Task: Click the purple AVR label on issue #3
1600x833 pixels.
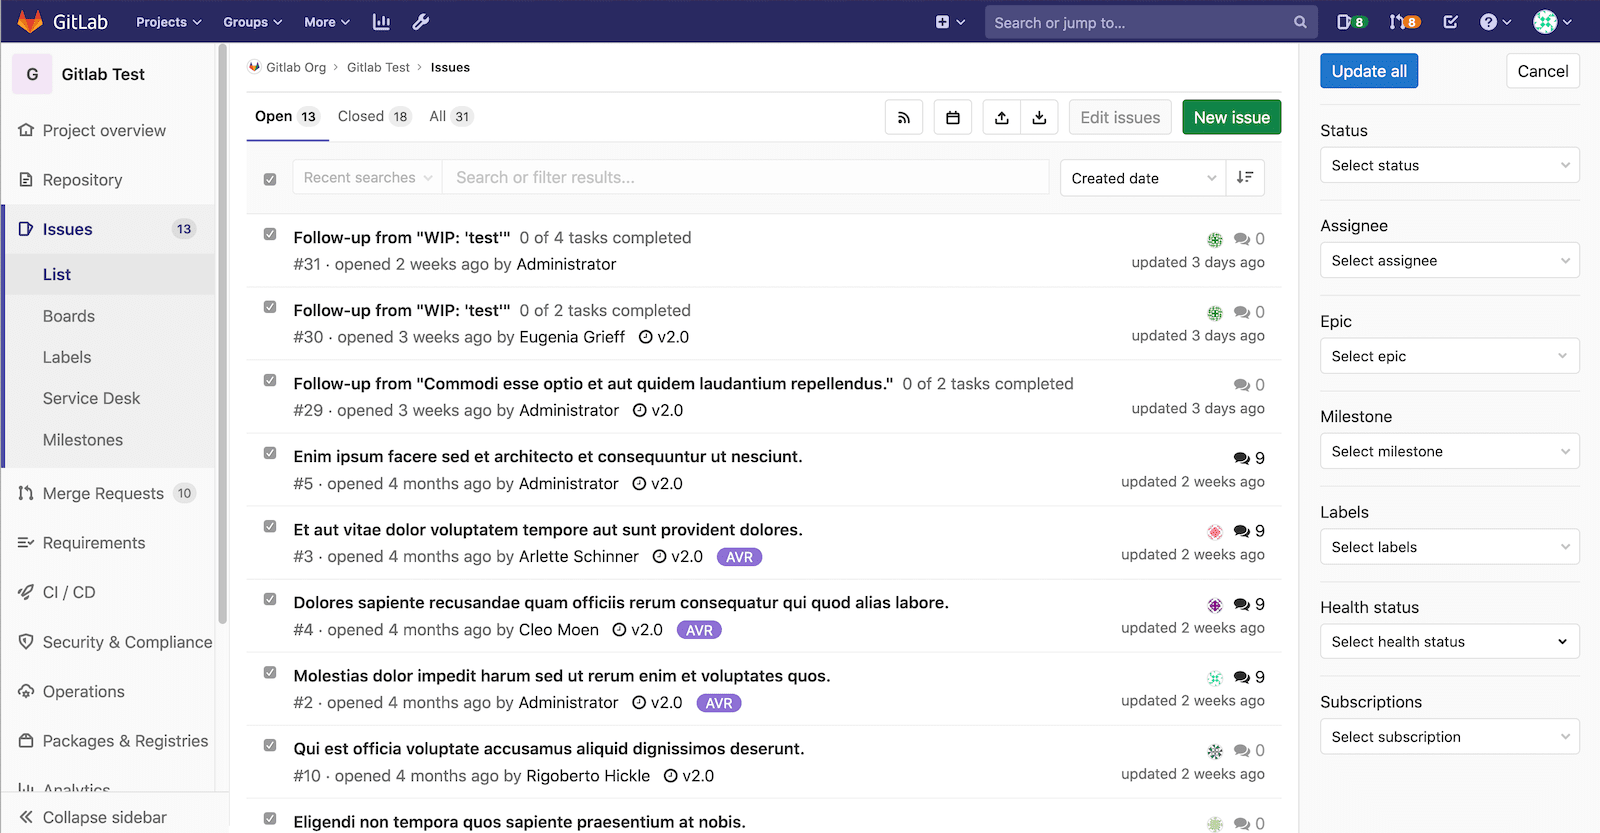Action: click(739, 557)
